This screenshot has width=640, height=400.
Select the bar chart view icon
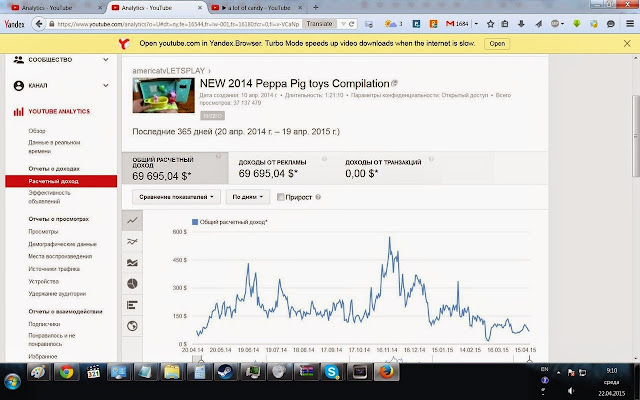click(x=132, y=305)
